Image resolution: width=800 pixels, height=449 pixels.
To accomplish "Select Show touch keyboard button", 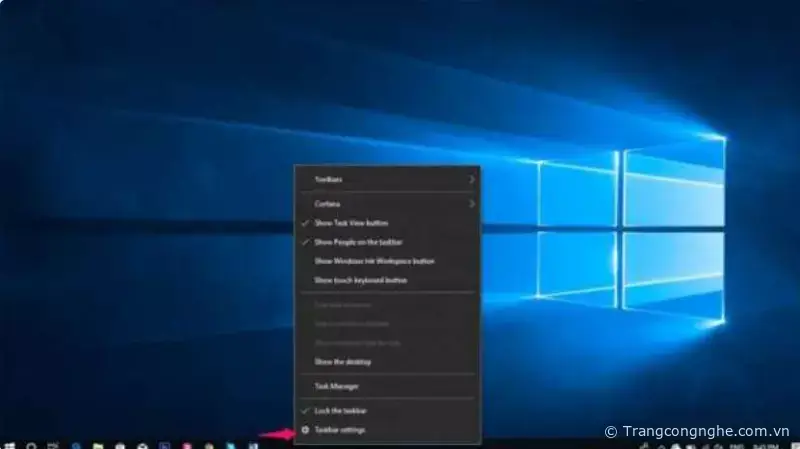I will (x=360, y=281).
